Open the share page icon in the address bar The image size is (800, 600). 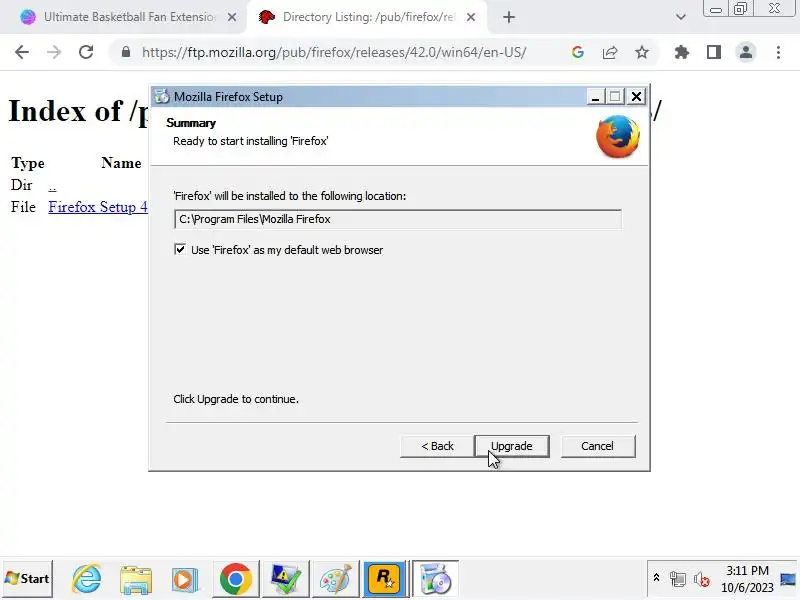click(610, 52)
